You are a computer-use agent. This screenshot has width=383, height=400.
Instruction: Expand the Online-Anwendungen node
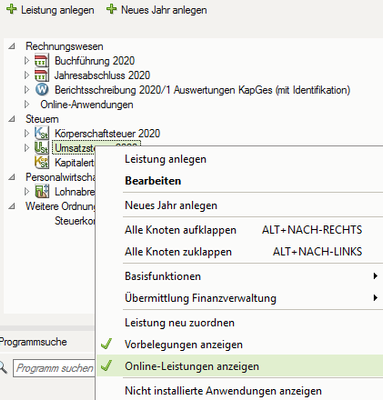pyautogui.click(x=27, y=104)
